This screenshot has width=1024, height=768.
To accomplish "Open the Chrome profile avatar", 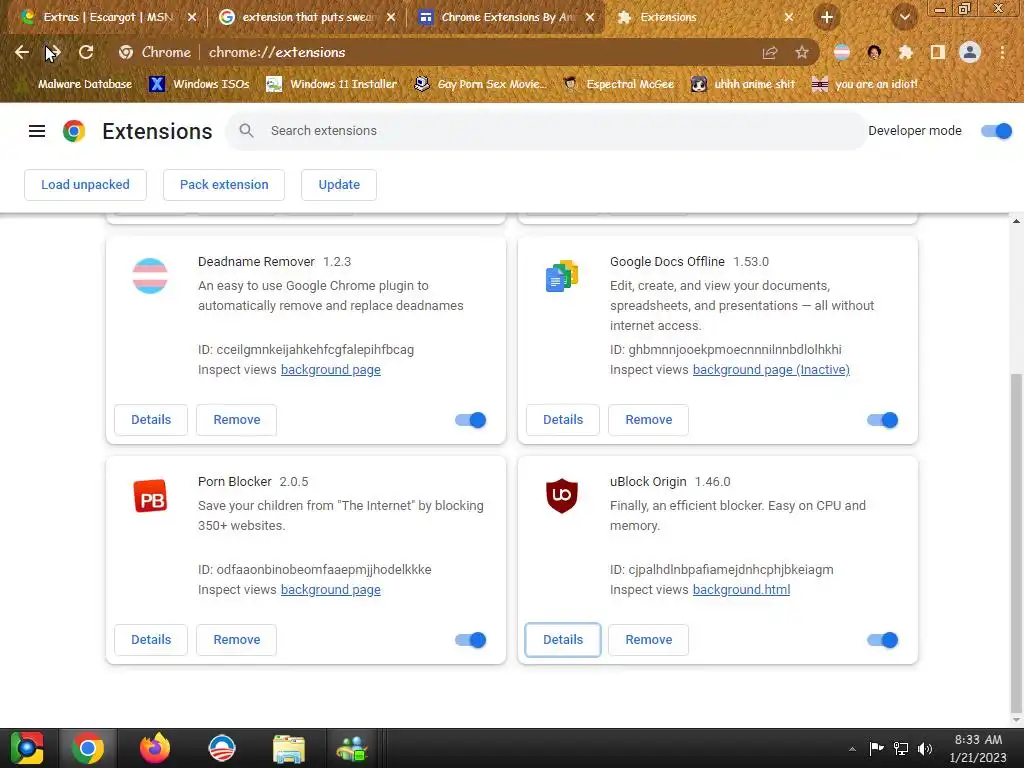I will click(x=970, y=52).
